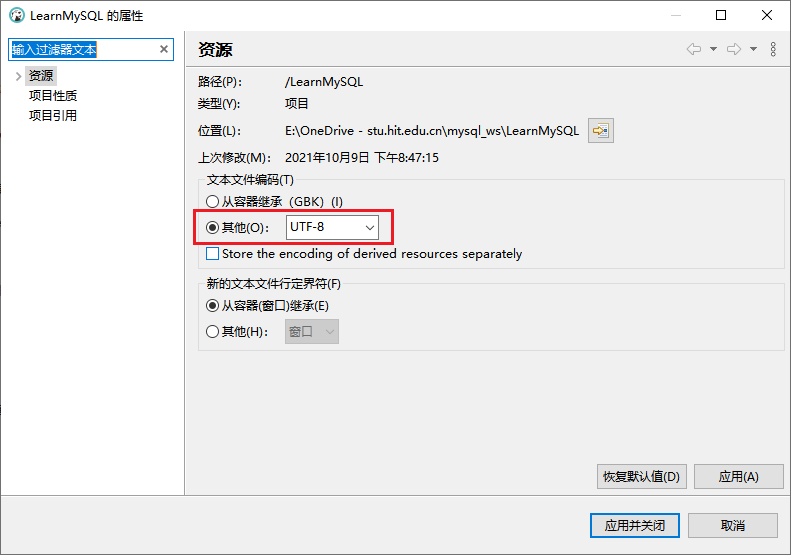This screenshot has width=791, height=555.
Task: Click the 资源 page heading
Action: (215, 49)
